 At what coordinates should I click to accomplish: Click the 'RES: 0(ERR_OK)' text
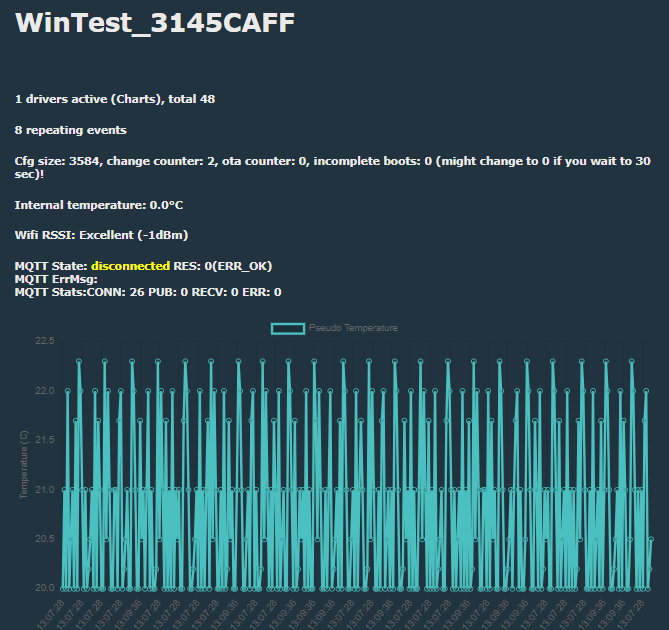[x=223, y=266]
